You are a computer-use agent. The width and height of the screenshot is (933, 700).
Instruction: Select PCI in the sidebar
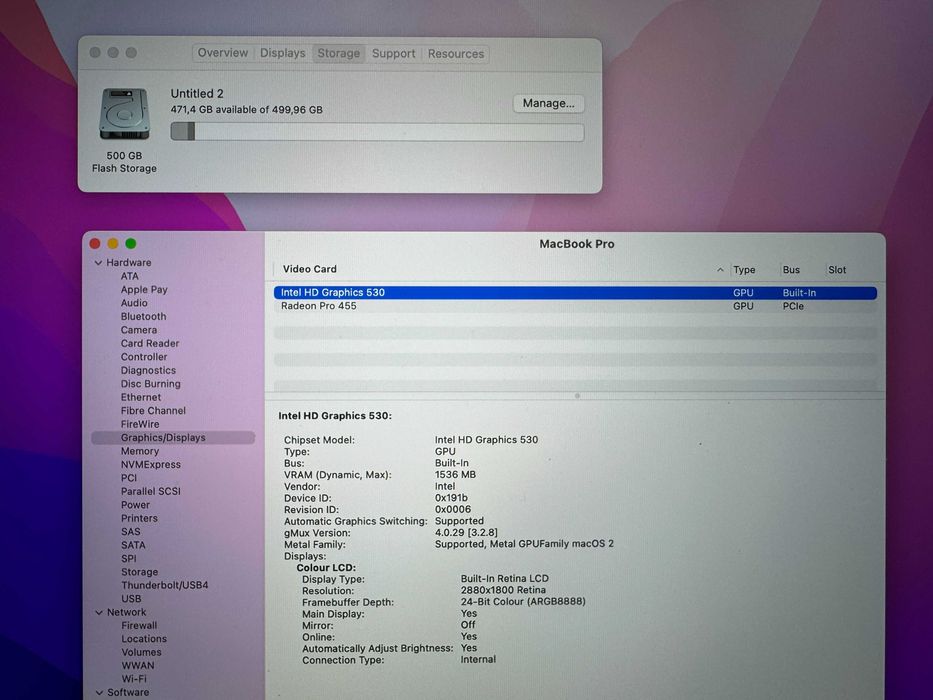[x=129, y=478]
